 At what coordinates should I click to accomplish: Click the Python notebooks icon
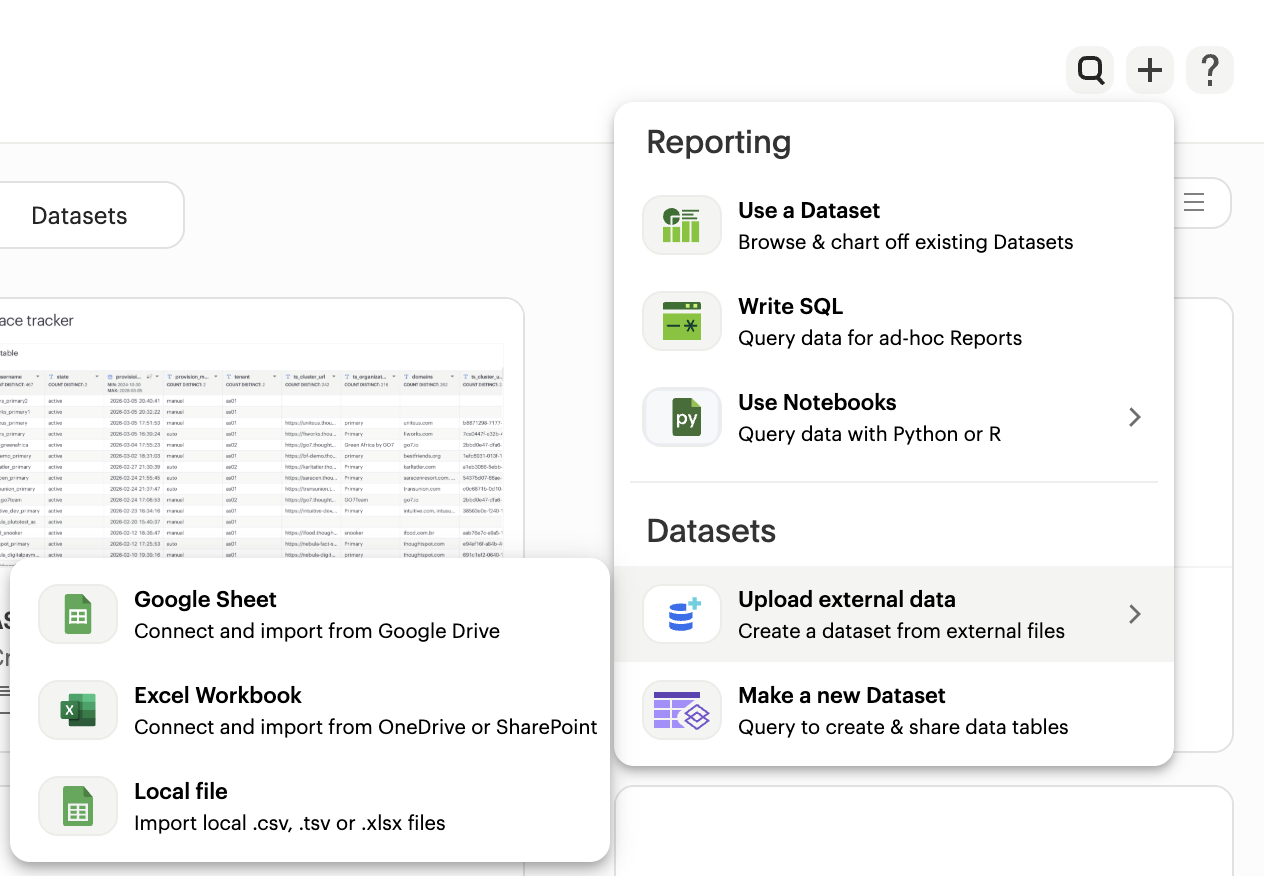click(x=681, y=417)
